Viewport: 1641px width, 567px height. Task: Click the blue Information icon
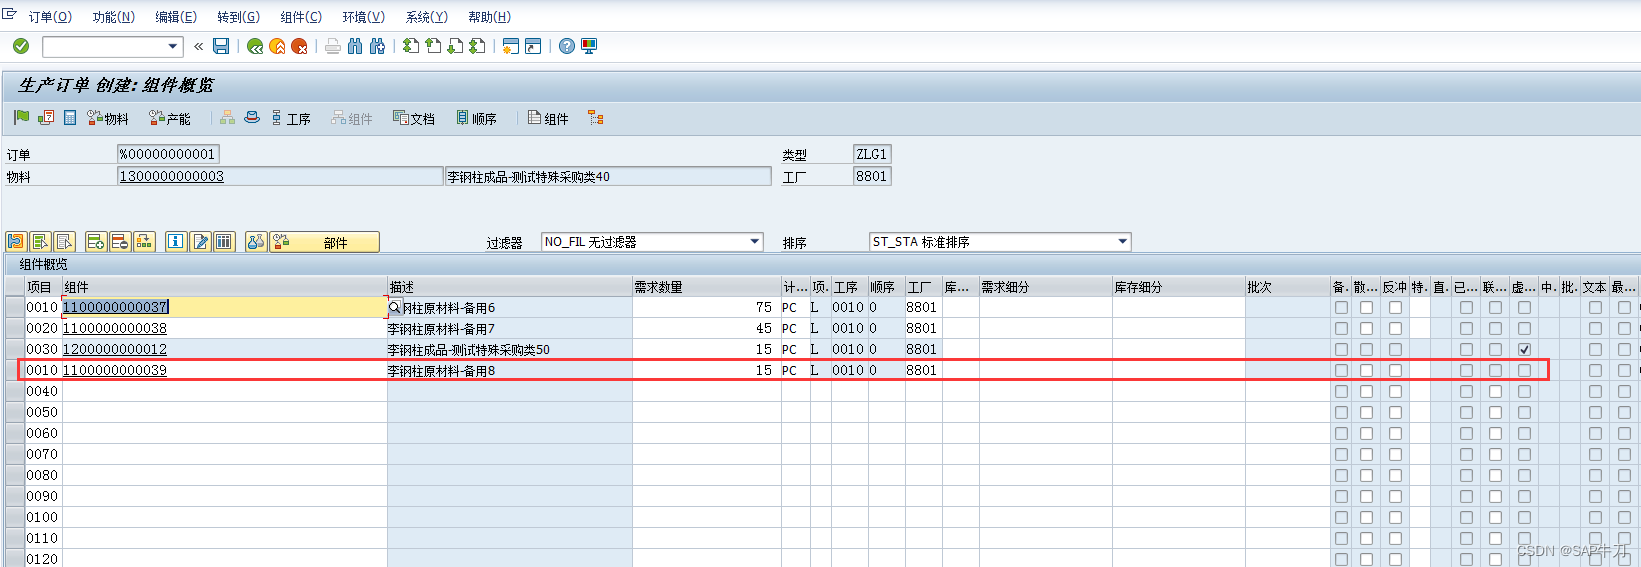click(x=176, y=241)
